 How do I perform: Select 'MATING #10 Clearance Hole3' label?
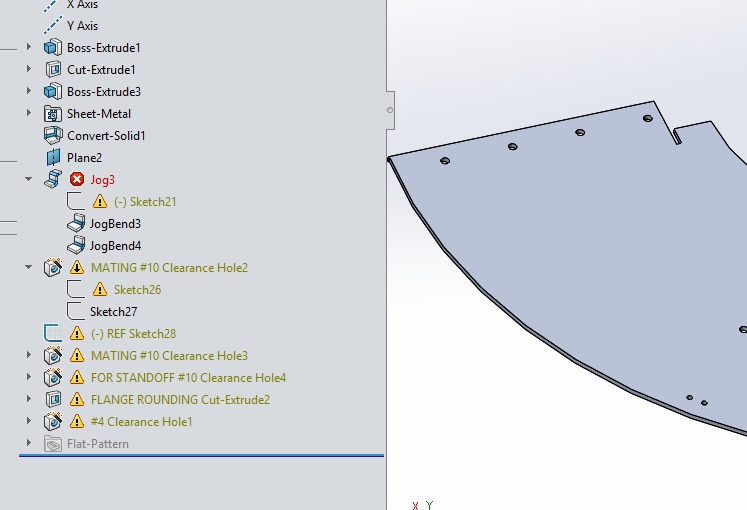(x=170, y=356)
